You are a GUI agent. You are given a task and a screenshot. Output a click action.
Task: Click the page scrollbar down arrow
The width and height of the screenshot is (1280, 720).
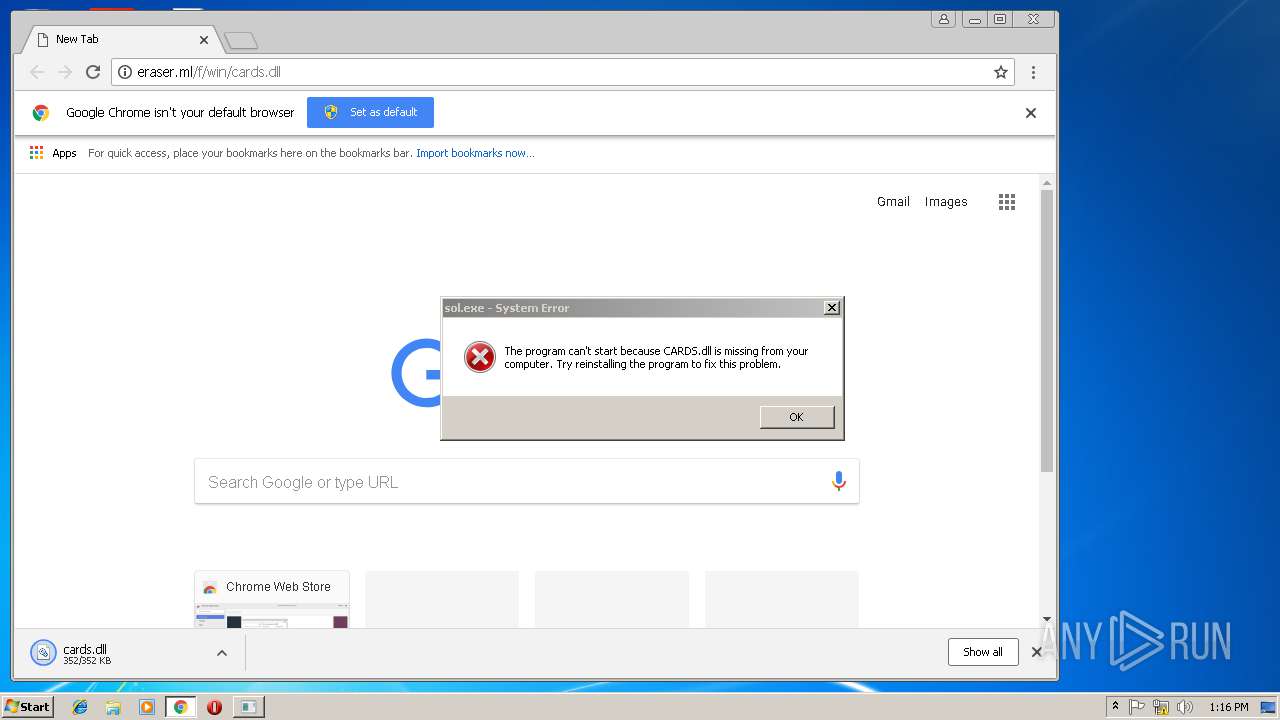(x=1047, y=620)
